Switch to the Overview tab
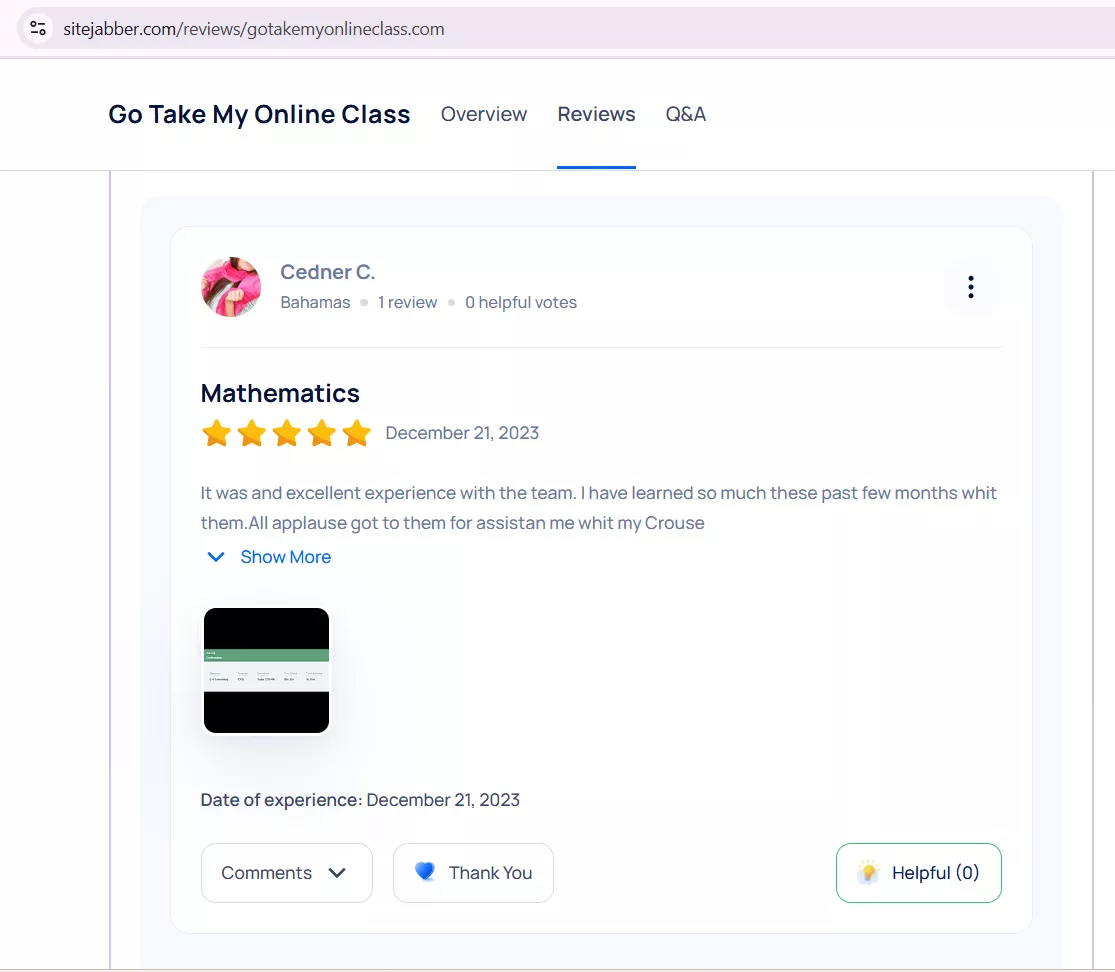 coord(483,114)
